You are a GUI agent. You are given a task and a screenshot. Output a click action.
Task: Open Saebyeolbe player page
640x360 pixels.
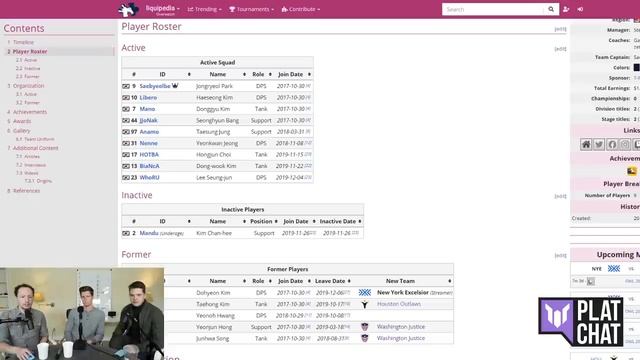(155, 86)
